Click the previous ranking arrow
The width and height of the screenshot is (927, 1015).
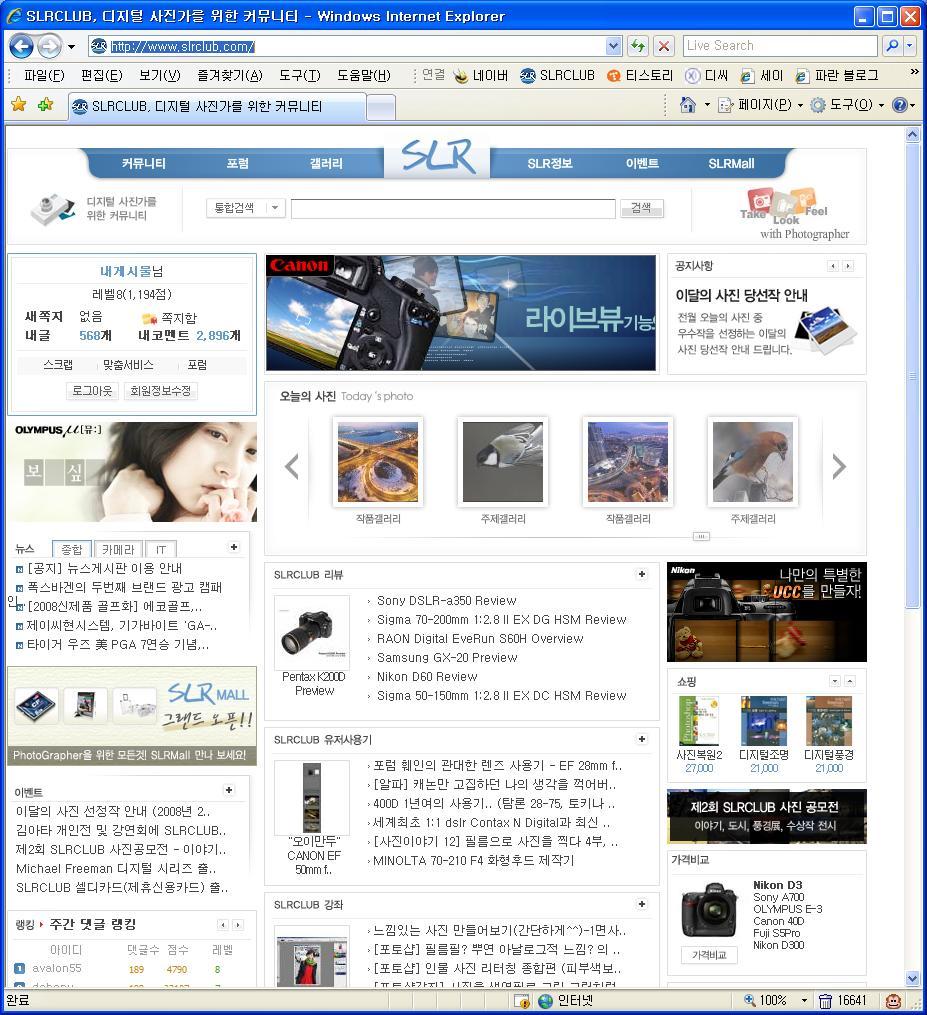click(223, 925)
